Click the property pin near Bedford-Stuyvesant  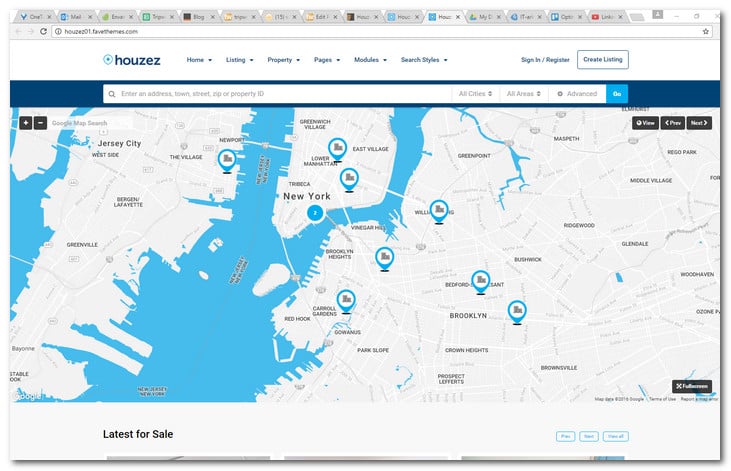click(481, 280)
